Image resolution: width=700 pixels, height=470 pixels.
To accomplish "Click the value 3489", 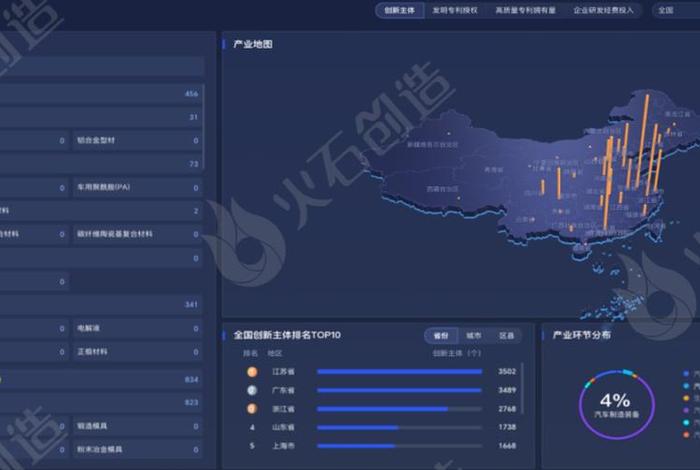I will pos(507,390).
